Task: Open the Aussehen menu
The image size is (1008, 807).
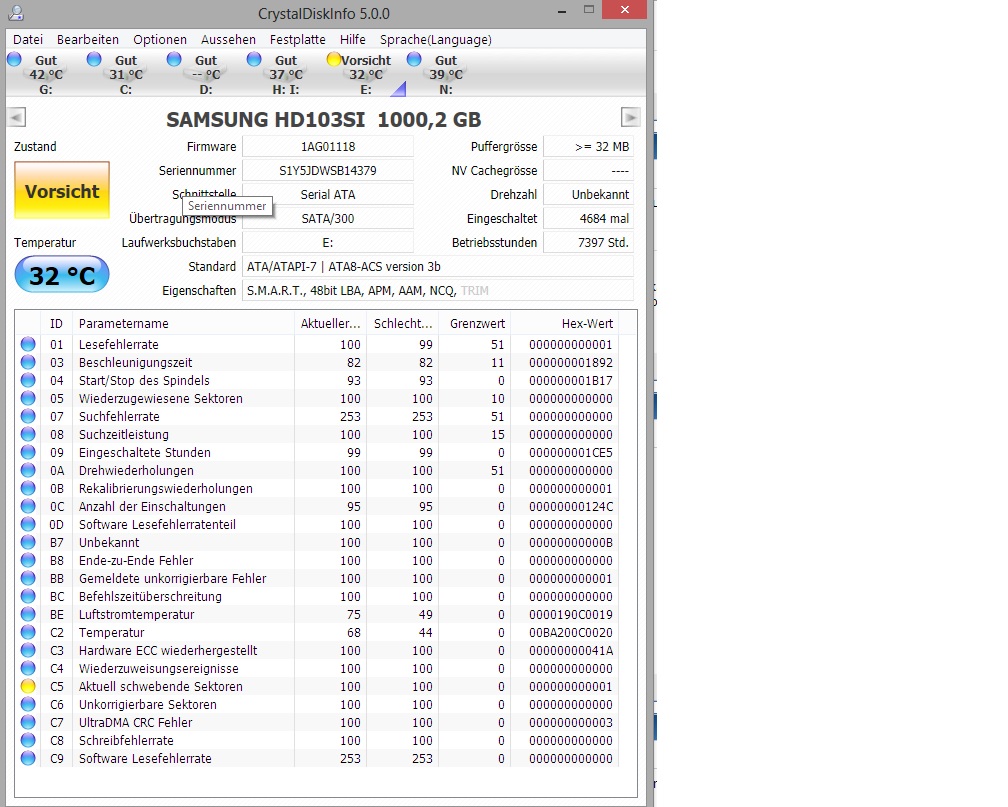Action: click(x=228, y=39)
